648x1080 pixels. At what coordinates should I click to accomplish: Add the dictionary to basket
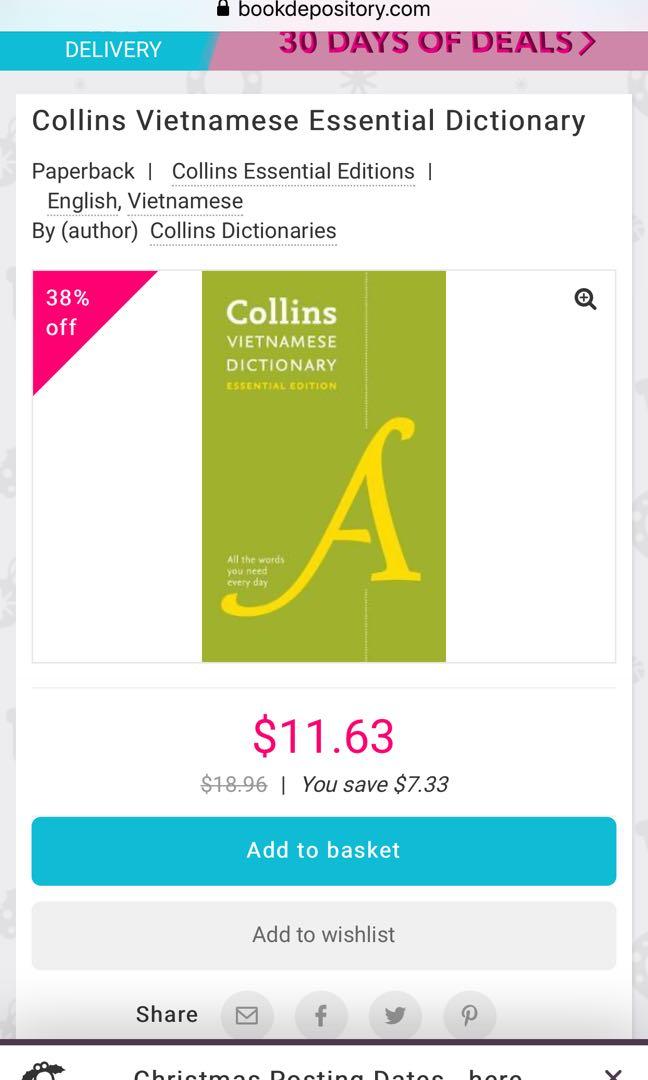pyautogui.click(x=324, y=850)
